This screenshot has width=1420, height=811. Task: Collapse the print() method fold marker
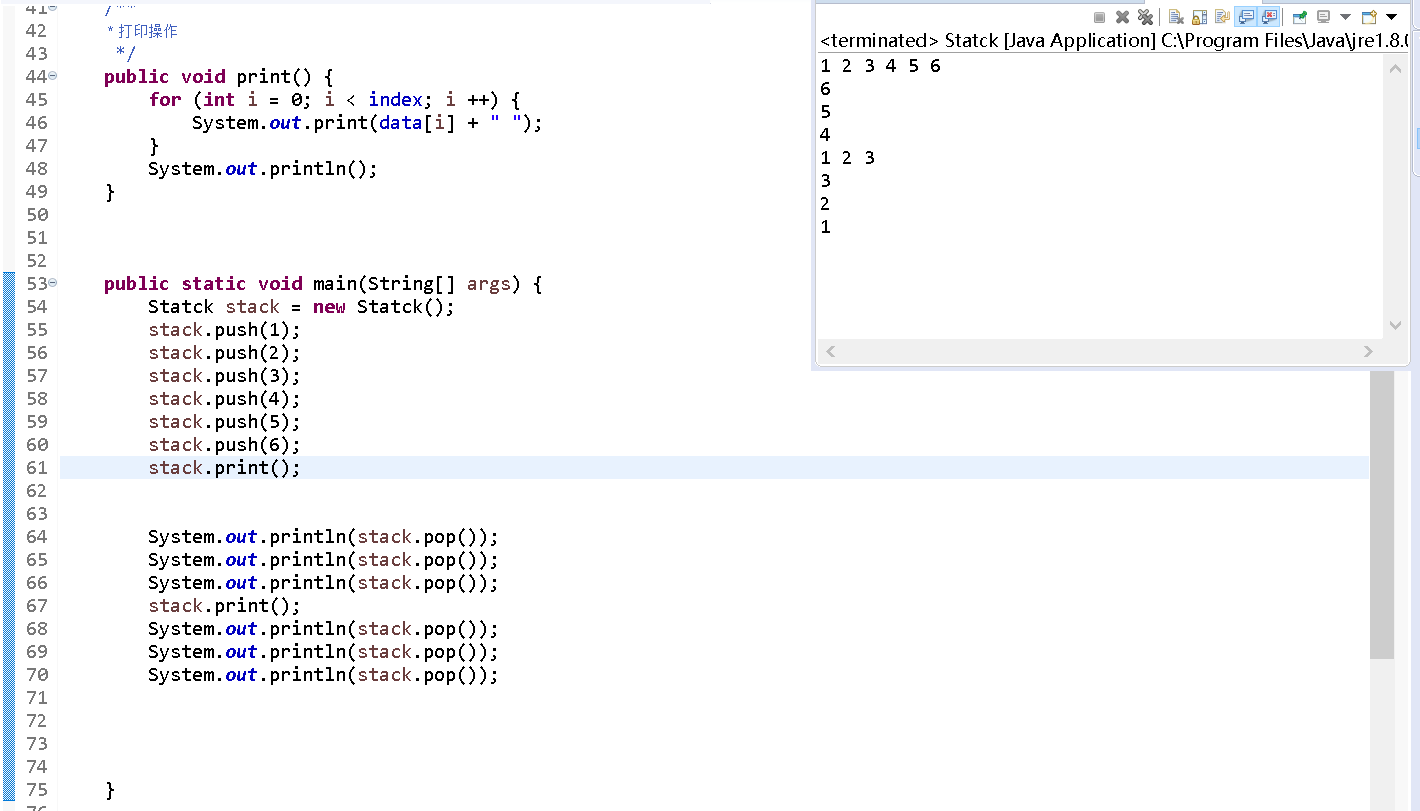53,75
